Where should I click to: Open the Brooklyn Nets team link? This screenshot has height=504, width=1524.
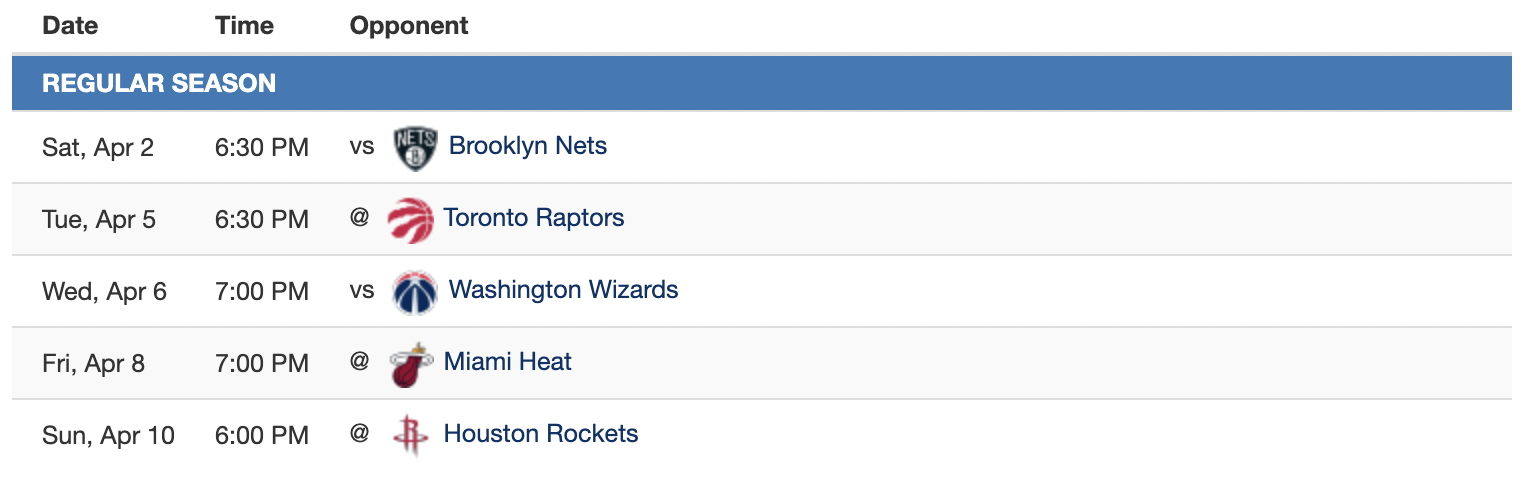pos(528,146)
